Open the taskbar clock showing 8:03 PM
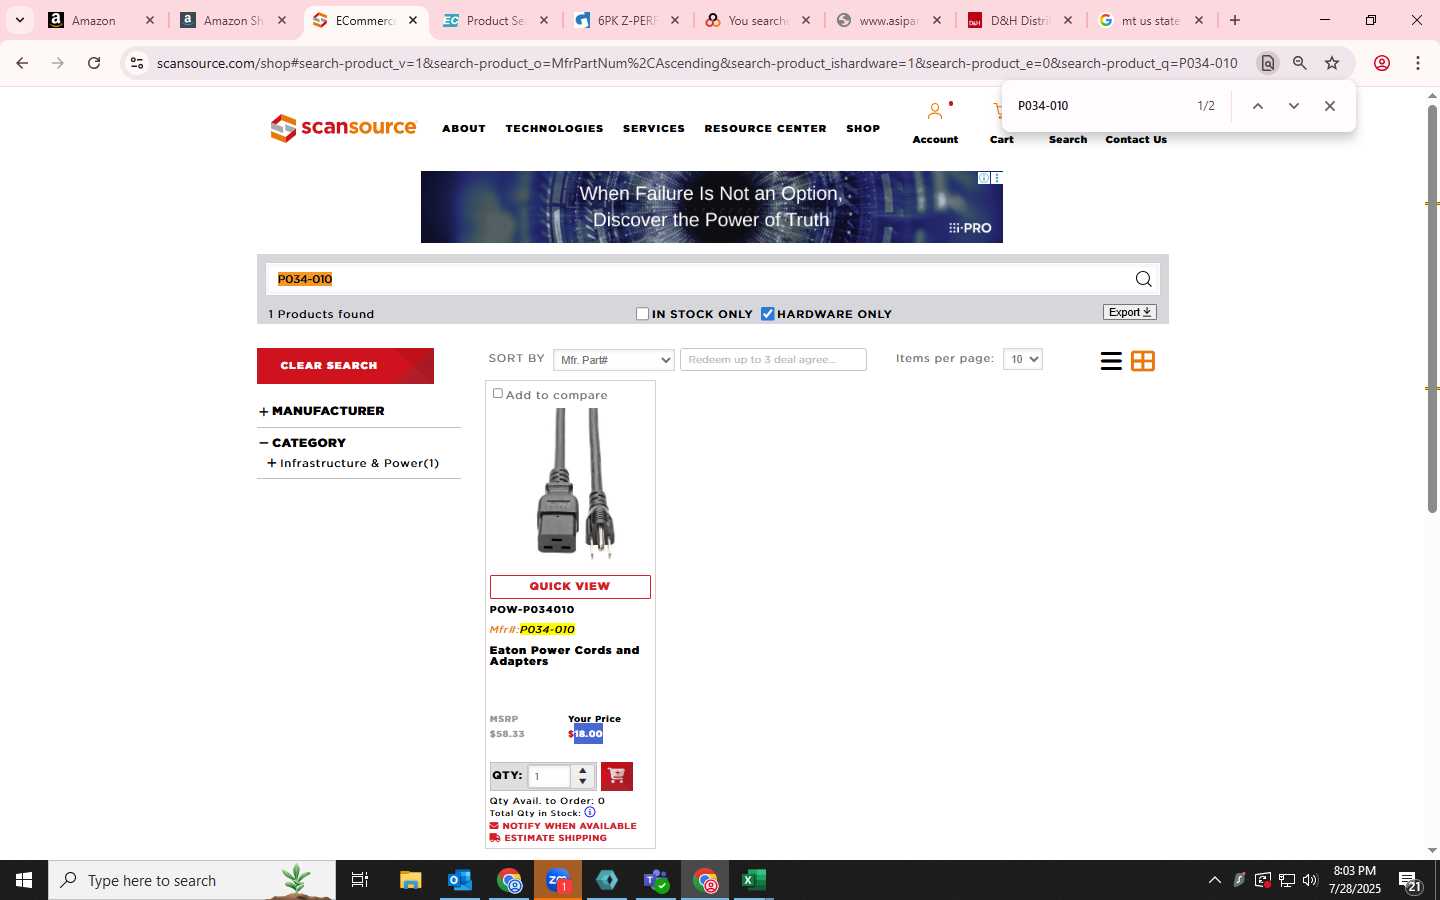This screenshot has height=900, width=1440. coord(1355,880)
